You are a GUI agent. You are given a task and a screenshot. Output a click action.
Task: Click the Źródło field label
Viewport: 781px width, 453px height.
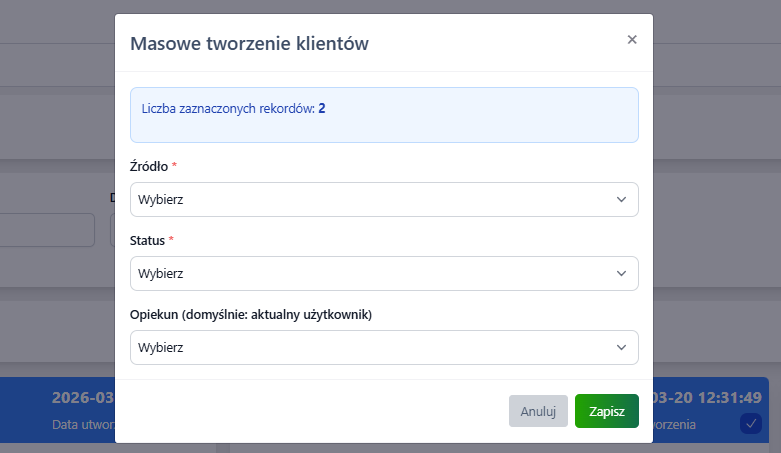click(149, 166)
